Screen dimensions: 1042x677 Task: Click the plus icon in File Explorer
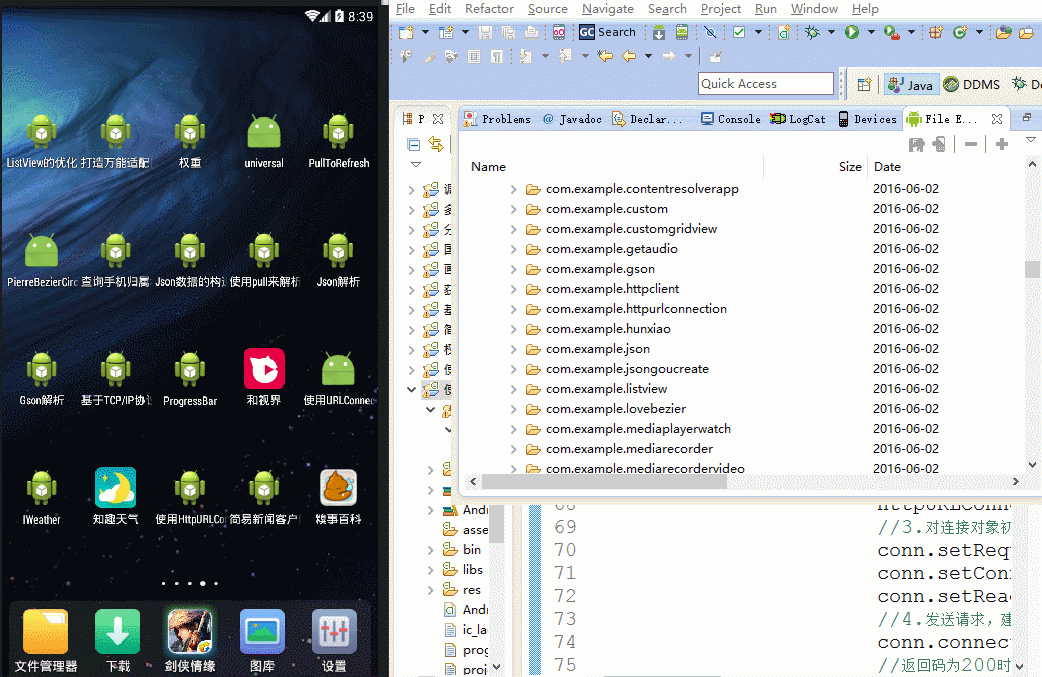coord(1001,144)
